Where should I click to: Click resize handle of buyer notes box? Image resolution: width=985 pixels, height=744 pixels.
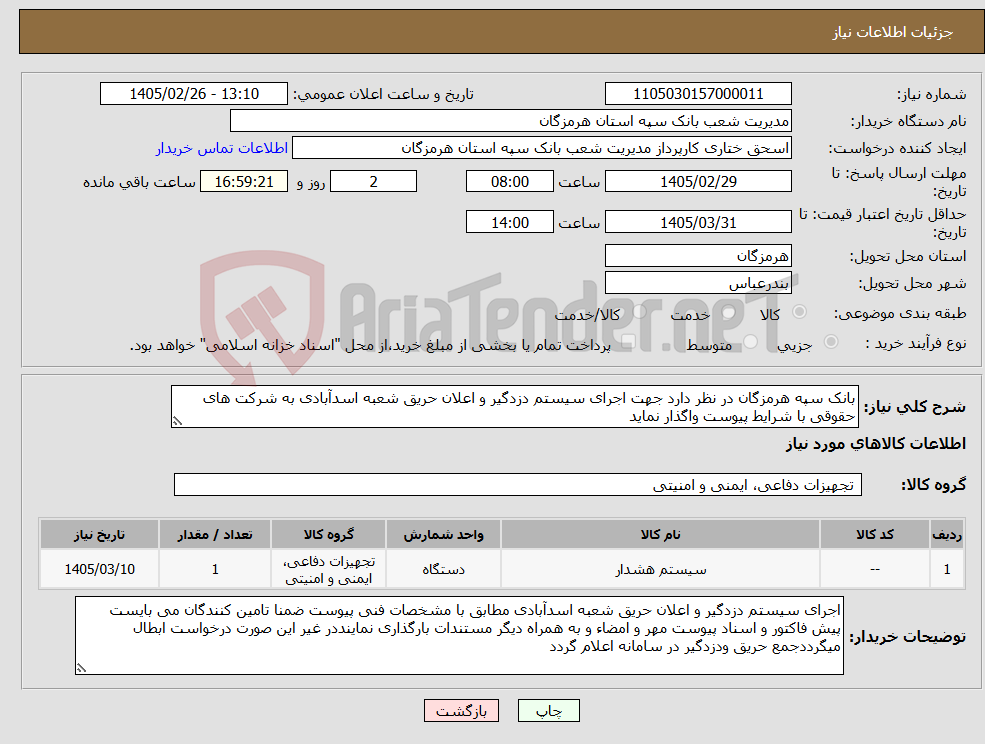(x=81, y=669)
